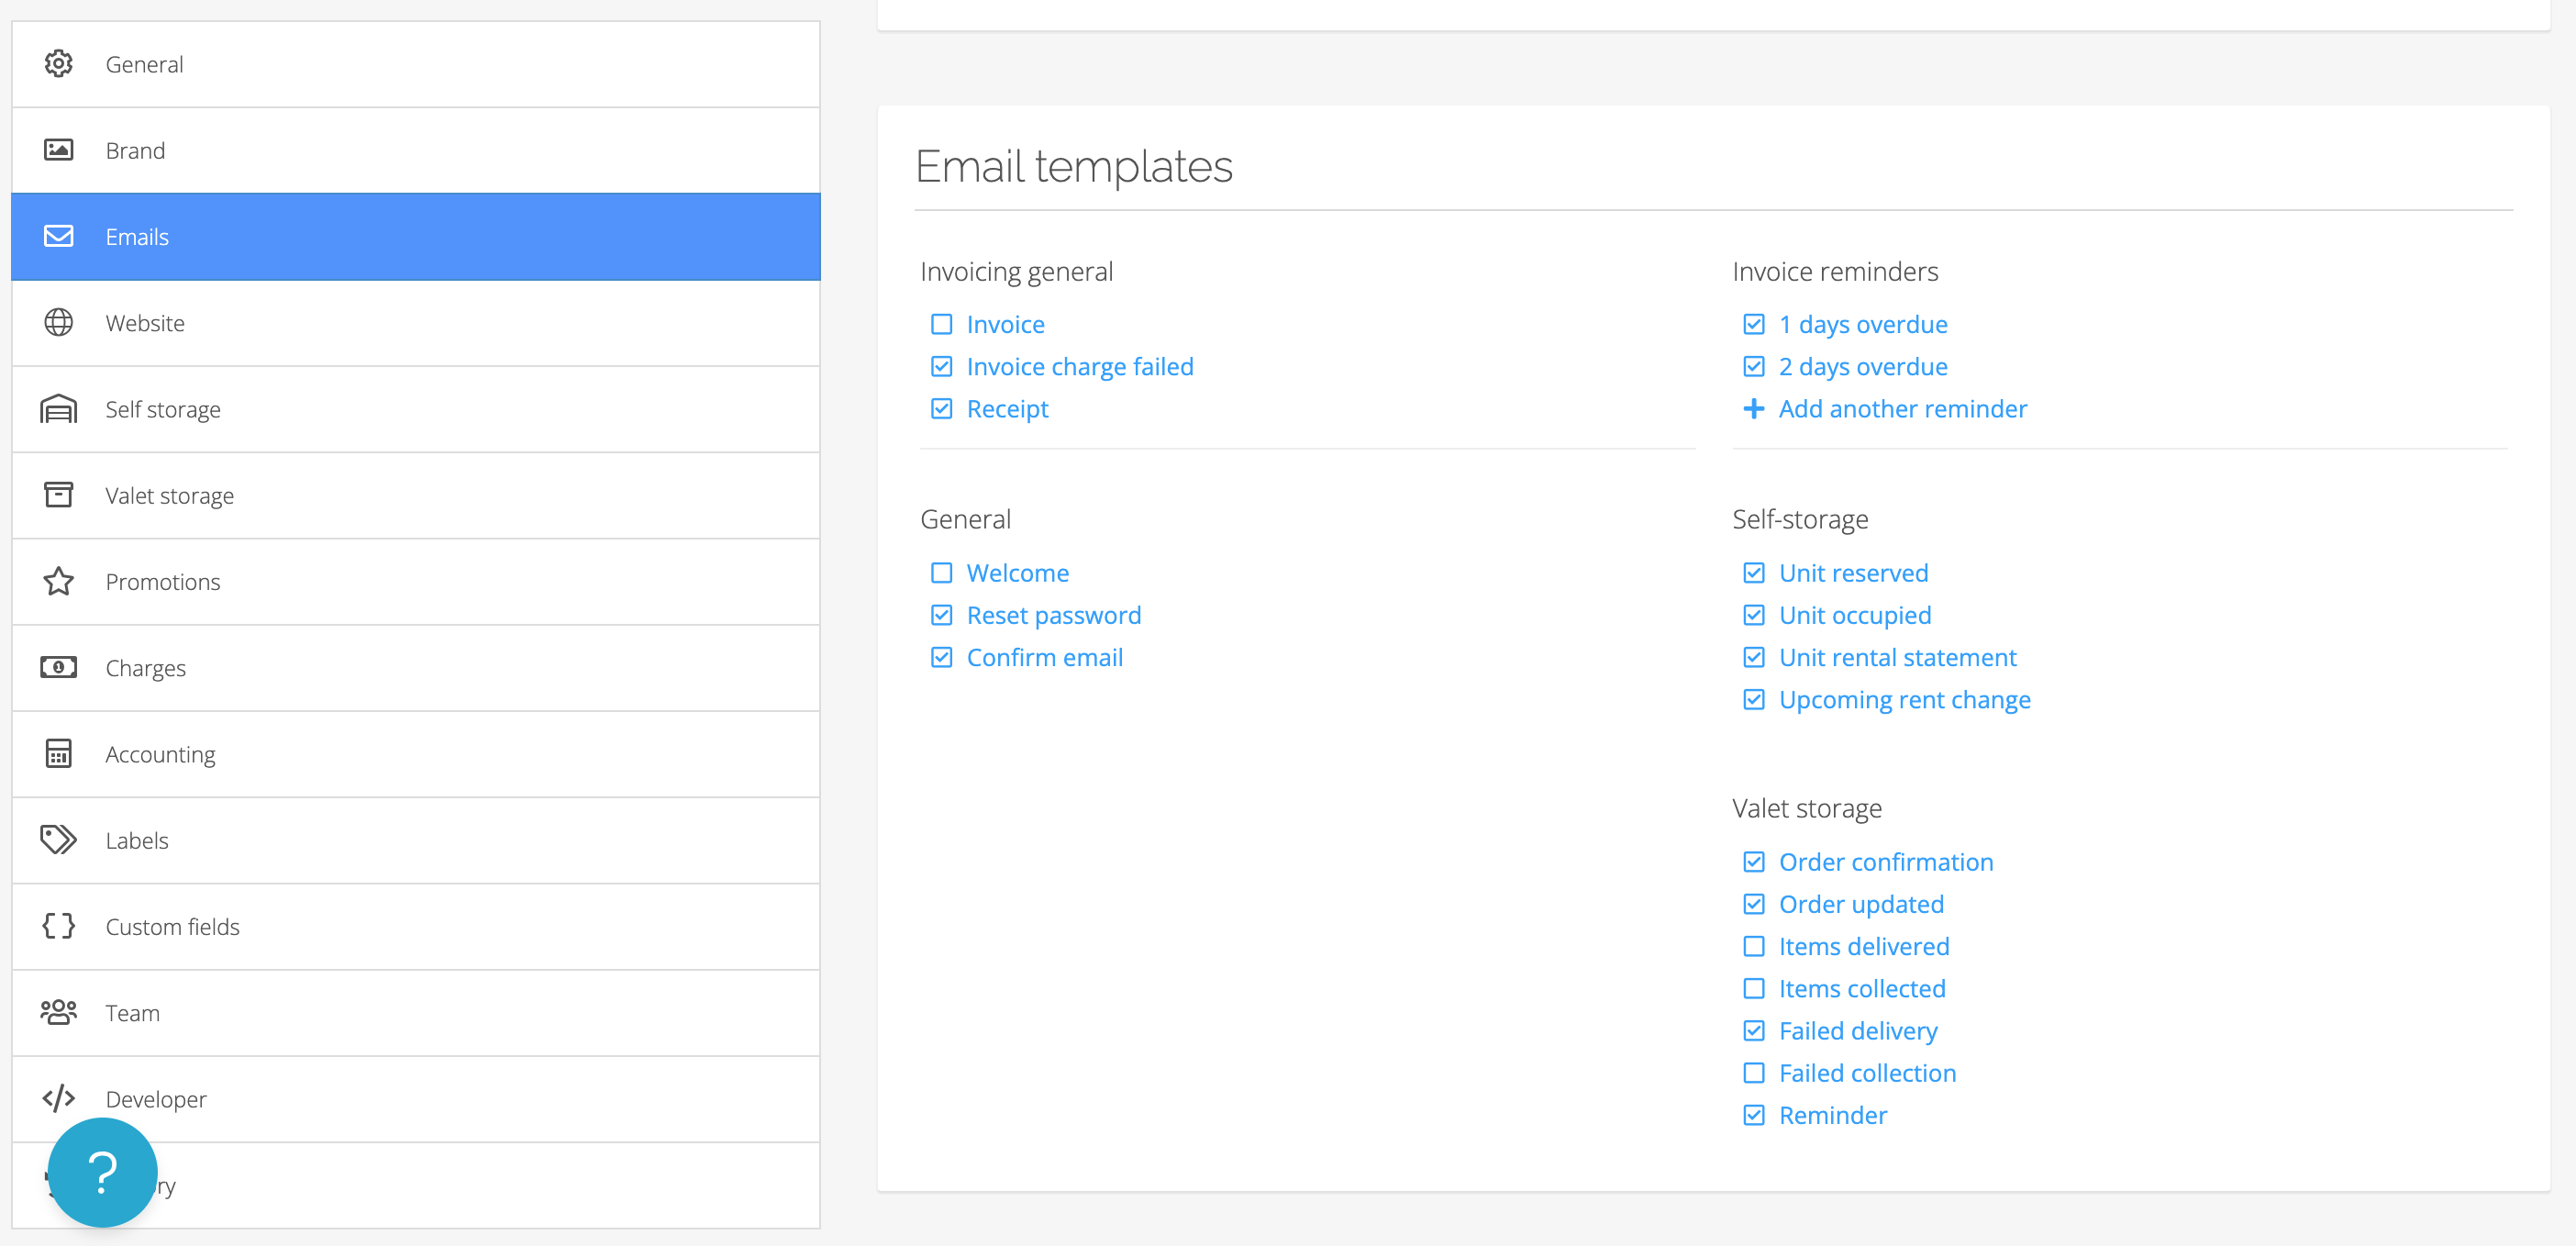Click the General gear icon in sidebar
The image size is (2576, 1246).
[58, 64]
